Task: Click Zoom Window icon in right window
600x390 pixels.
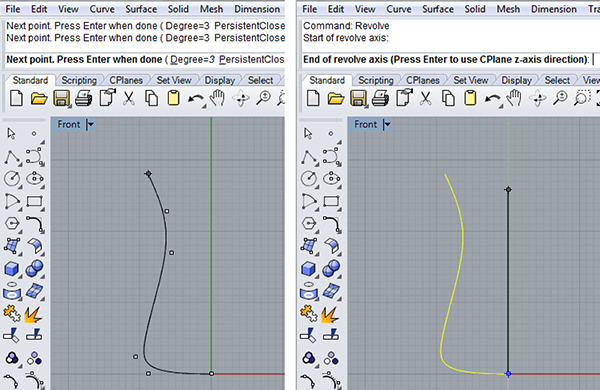Action: click(581, 98)
